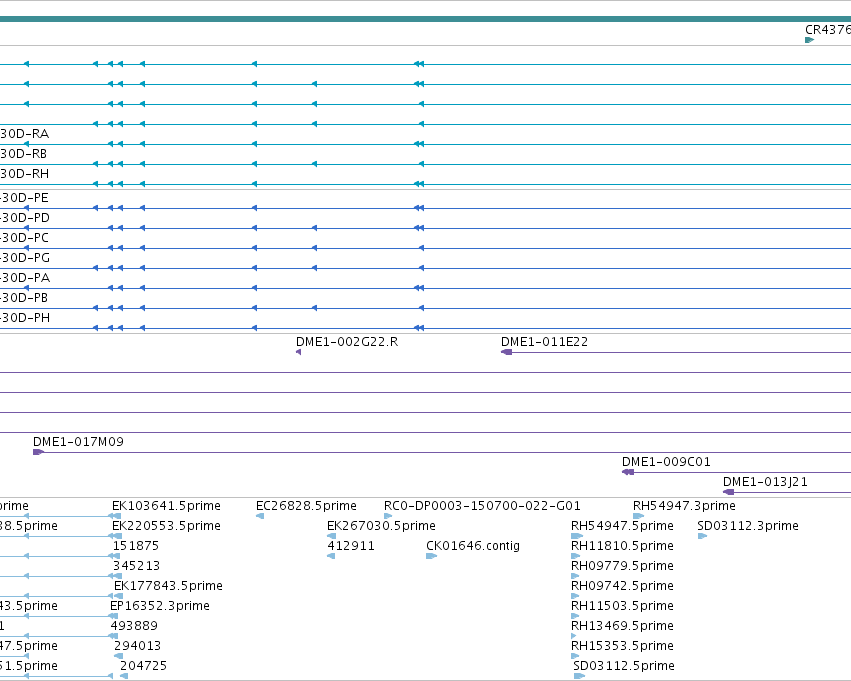Click the 30D-PD protein label
The width and height of the screenshot is (851, 681).
(x=25, y=218)
